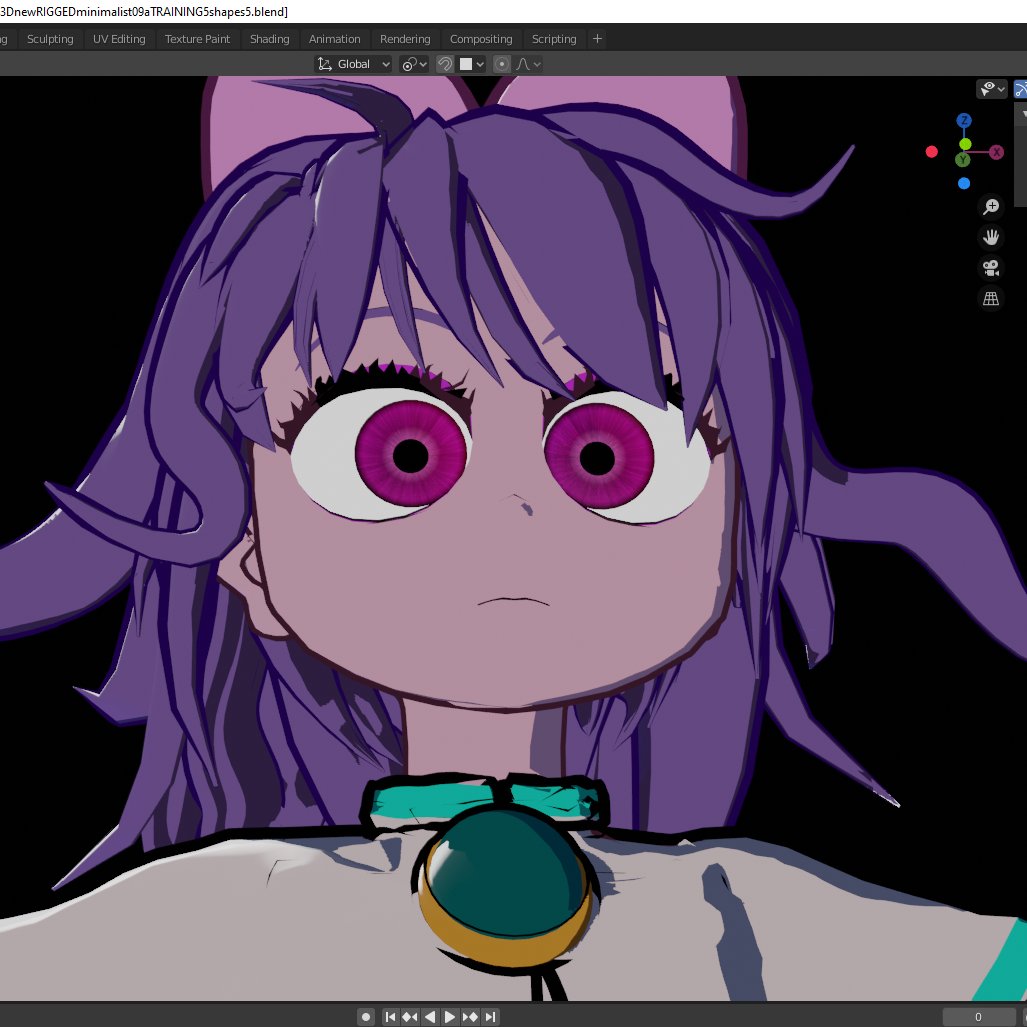
Task: Open the proportional editing falloff dropdown
Action: click(529, 64)
